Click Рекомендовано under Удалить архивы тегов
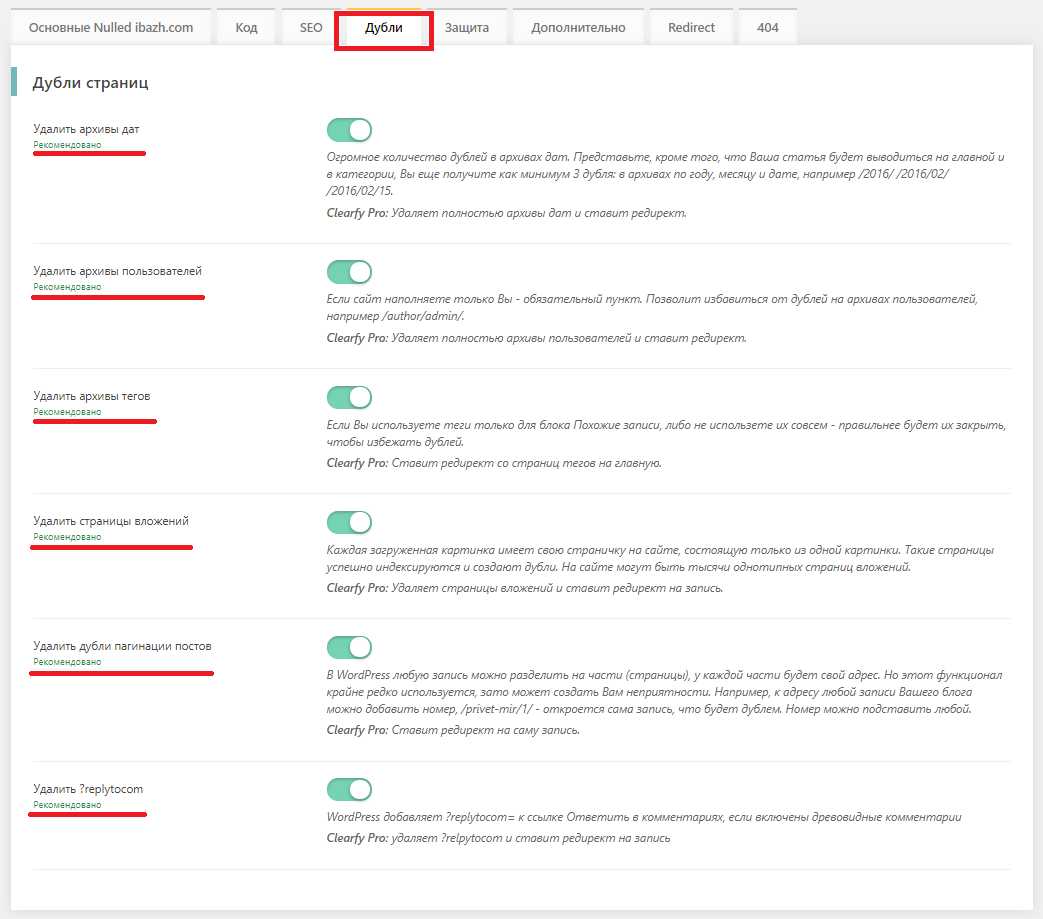Image resolution: width=1043 pixels, height=919 pixels. [x=67, y=412]
